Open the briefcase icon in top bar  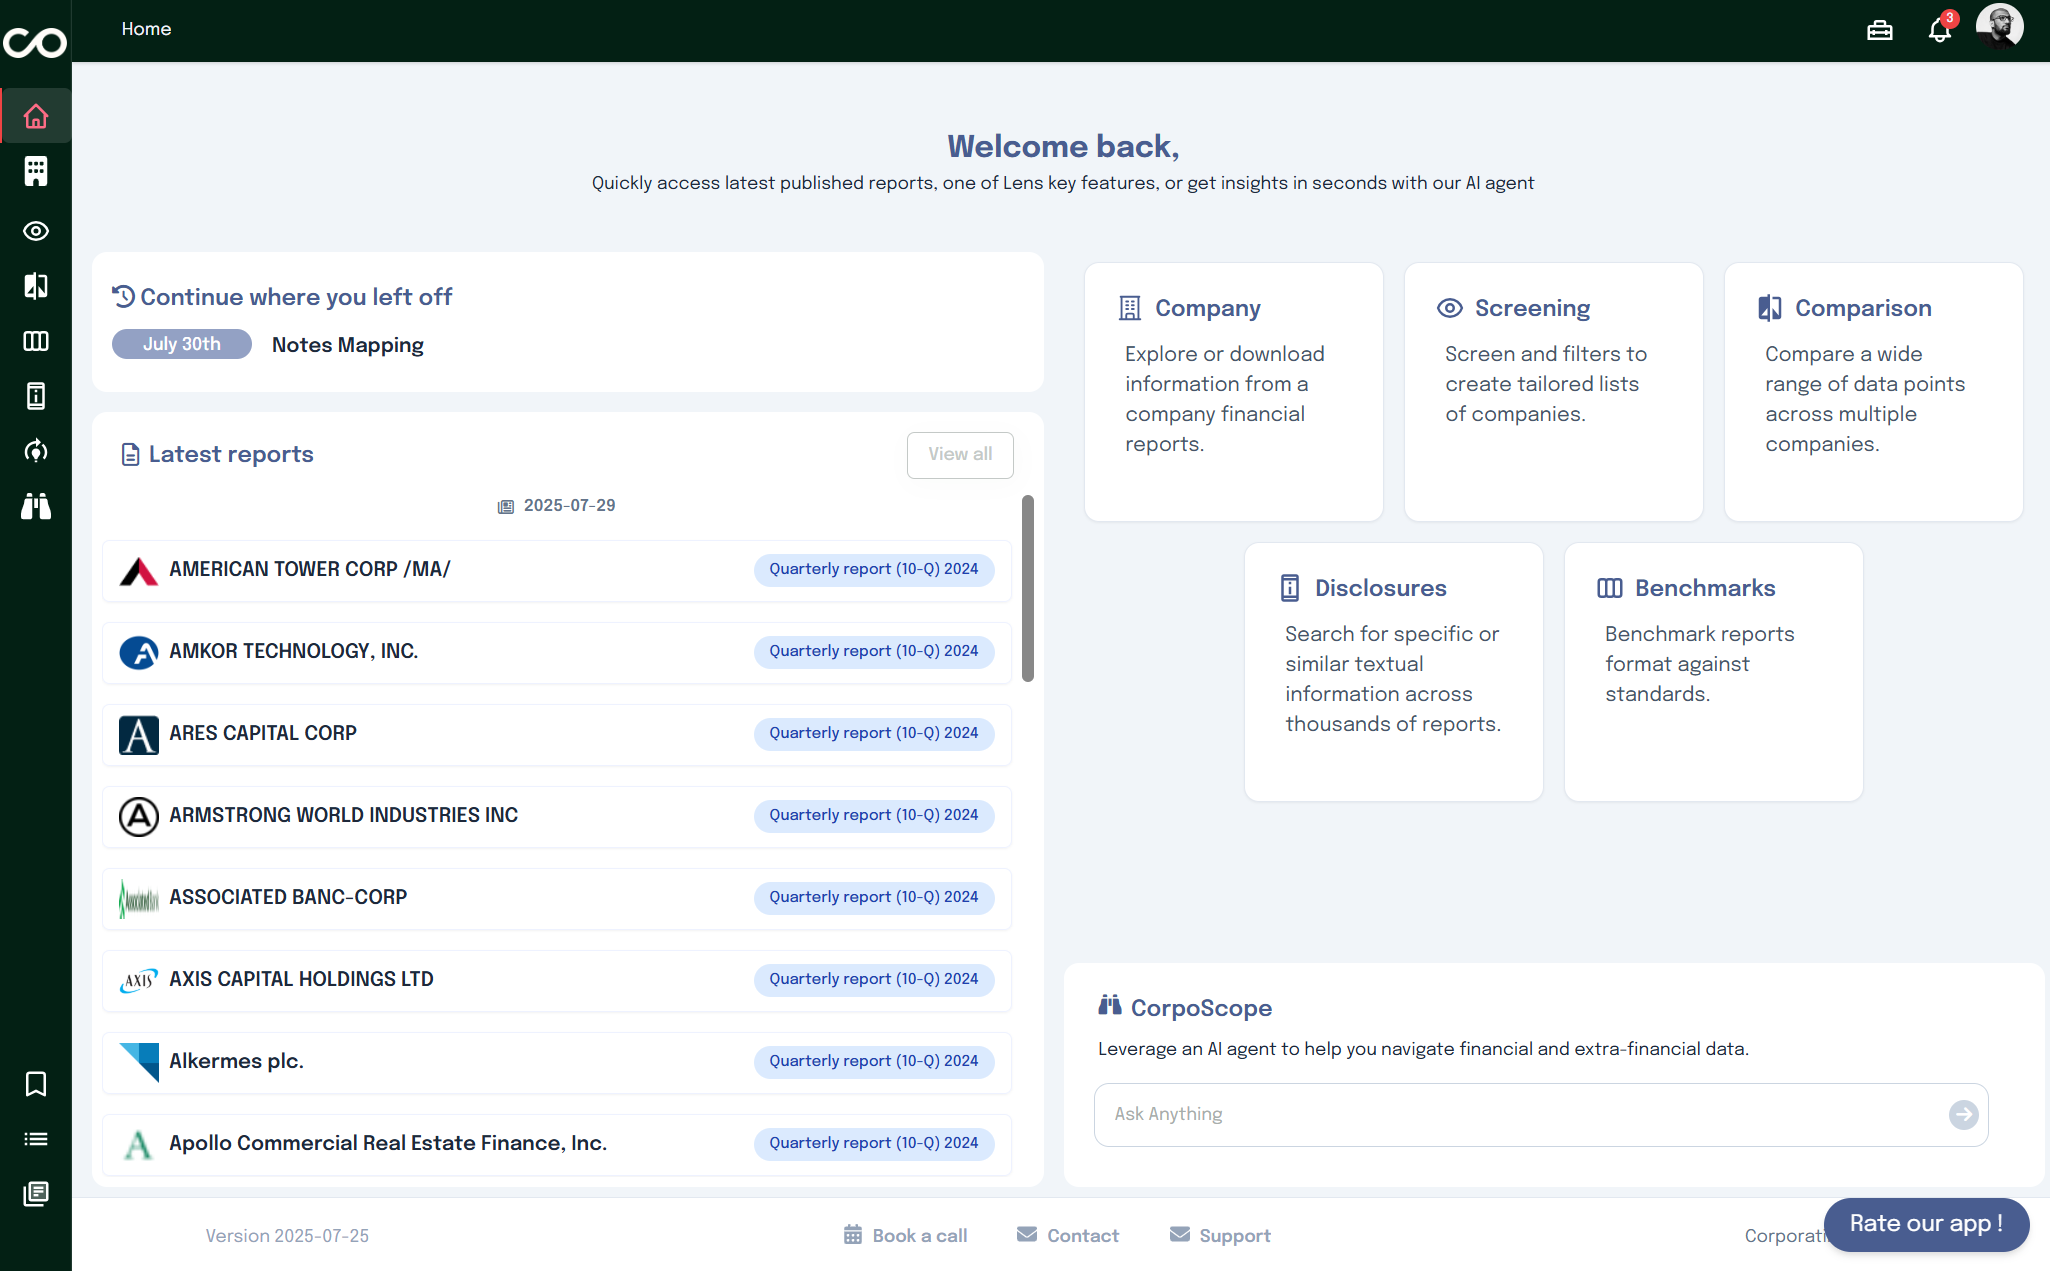[1879, 30]
